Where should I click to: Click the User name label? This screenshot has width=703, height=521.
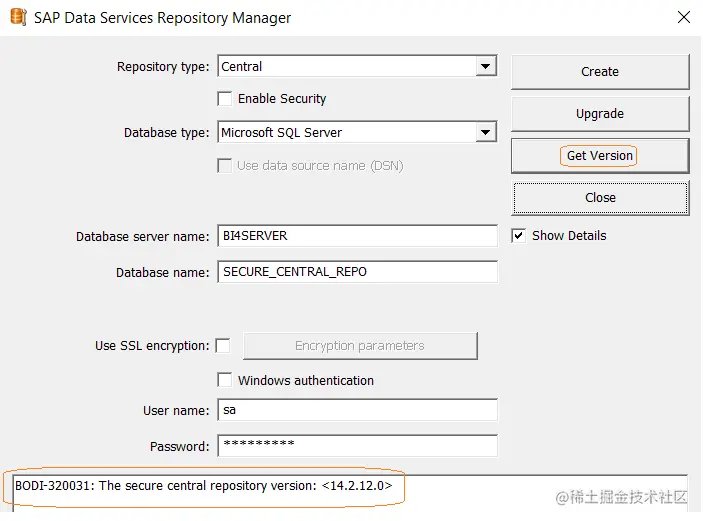point(176,411)
